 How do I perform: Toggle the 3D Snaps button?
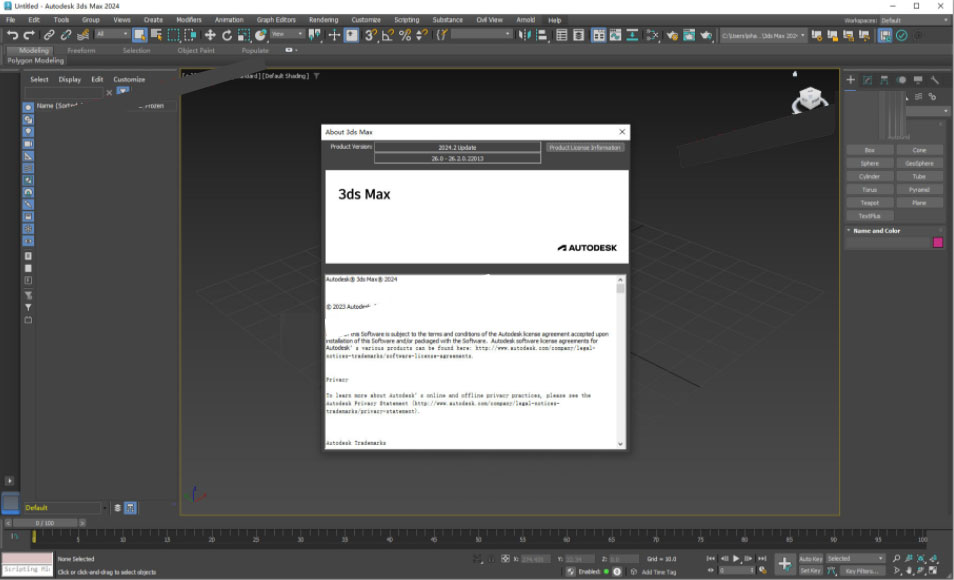[x=370, y=35]
